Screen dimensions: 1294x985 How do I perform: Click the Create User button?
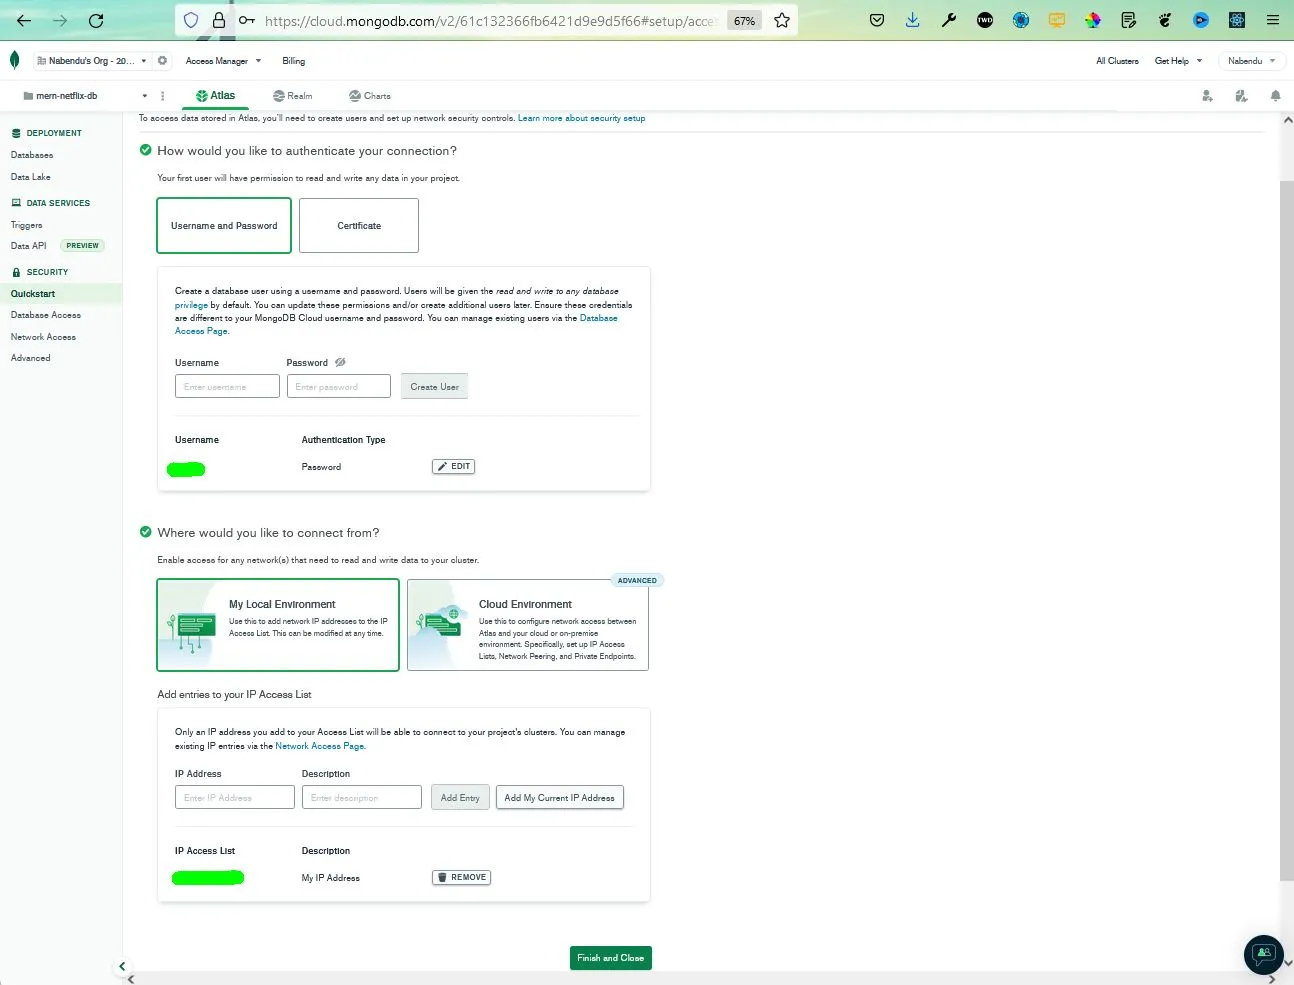tap(434, 386)
